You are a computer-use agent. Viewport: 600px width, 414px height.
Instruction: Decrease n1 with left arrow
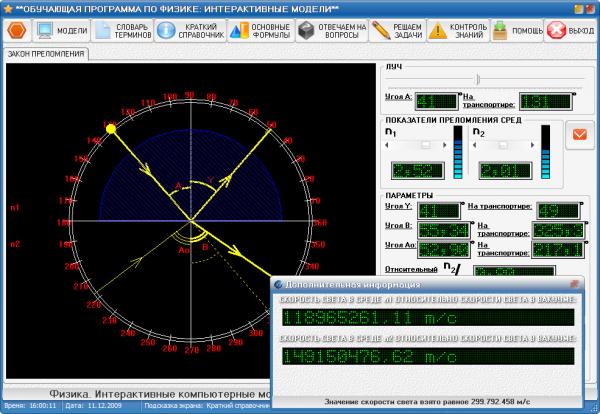pyautogui.click(x=386, y=145)
